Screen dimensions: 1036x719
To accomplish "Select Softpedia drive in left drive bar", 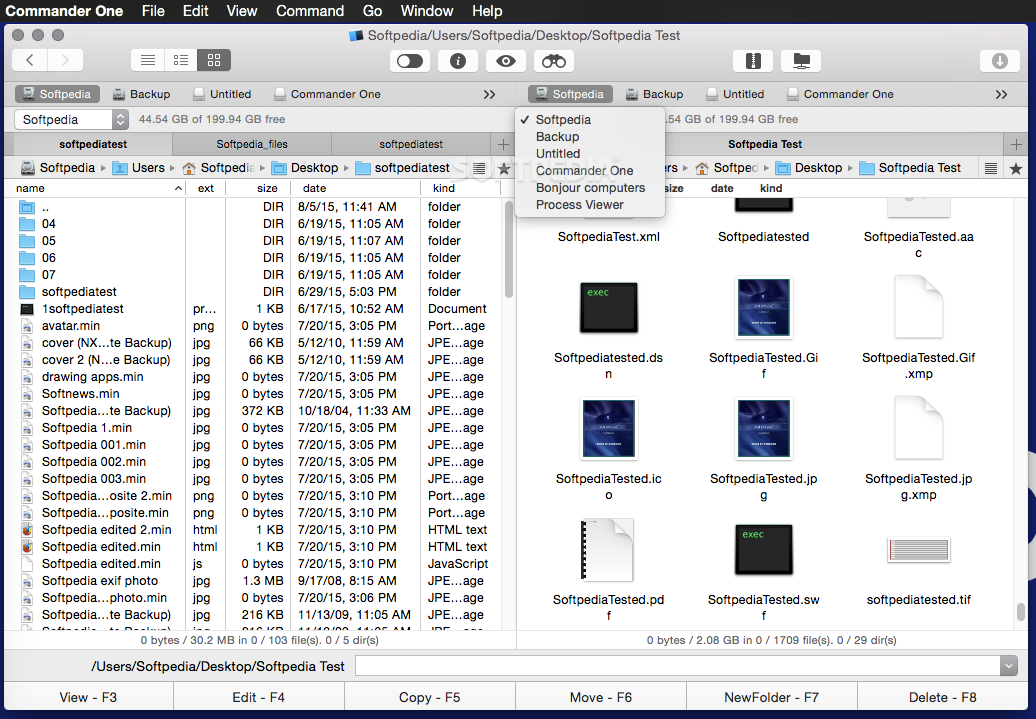I will pyautogui.click(x=57, y=94).
